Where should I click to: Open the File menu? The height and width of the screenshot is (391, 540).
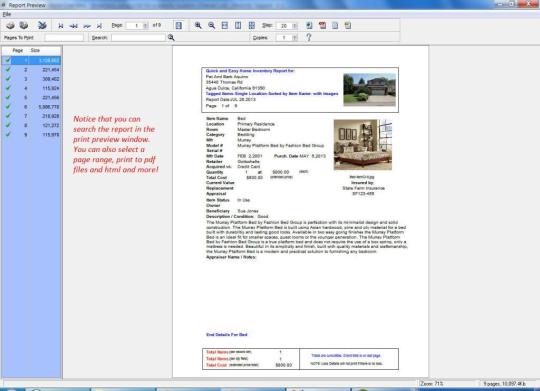coord(7,14)
